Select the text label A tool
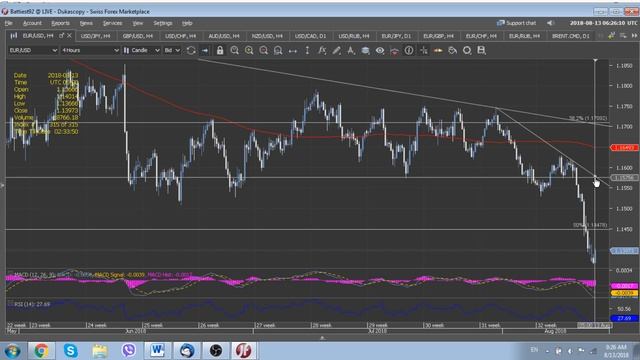The image size is (640, 360). pos(351,51)
